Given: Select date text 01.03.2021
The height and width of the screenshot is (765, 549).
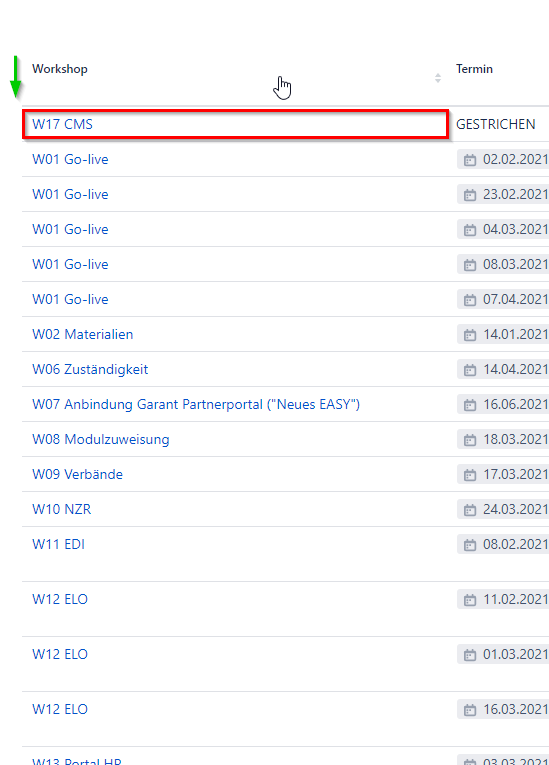Looking at the screenshot, I should point(516,654).
